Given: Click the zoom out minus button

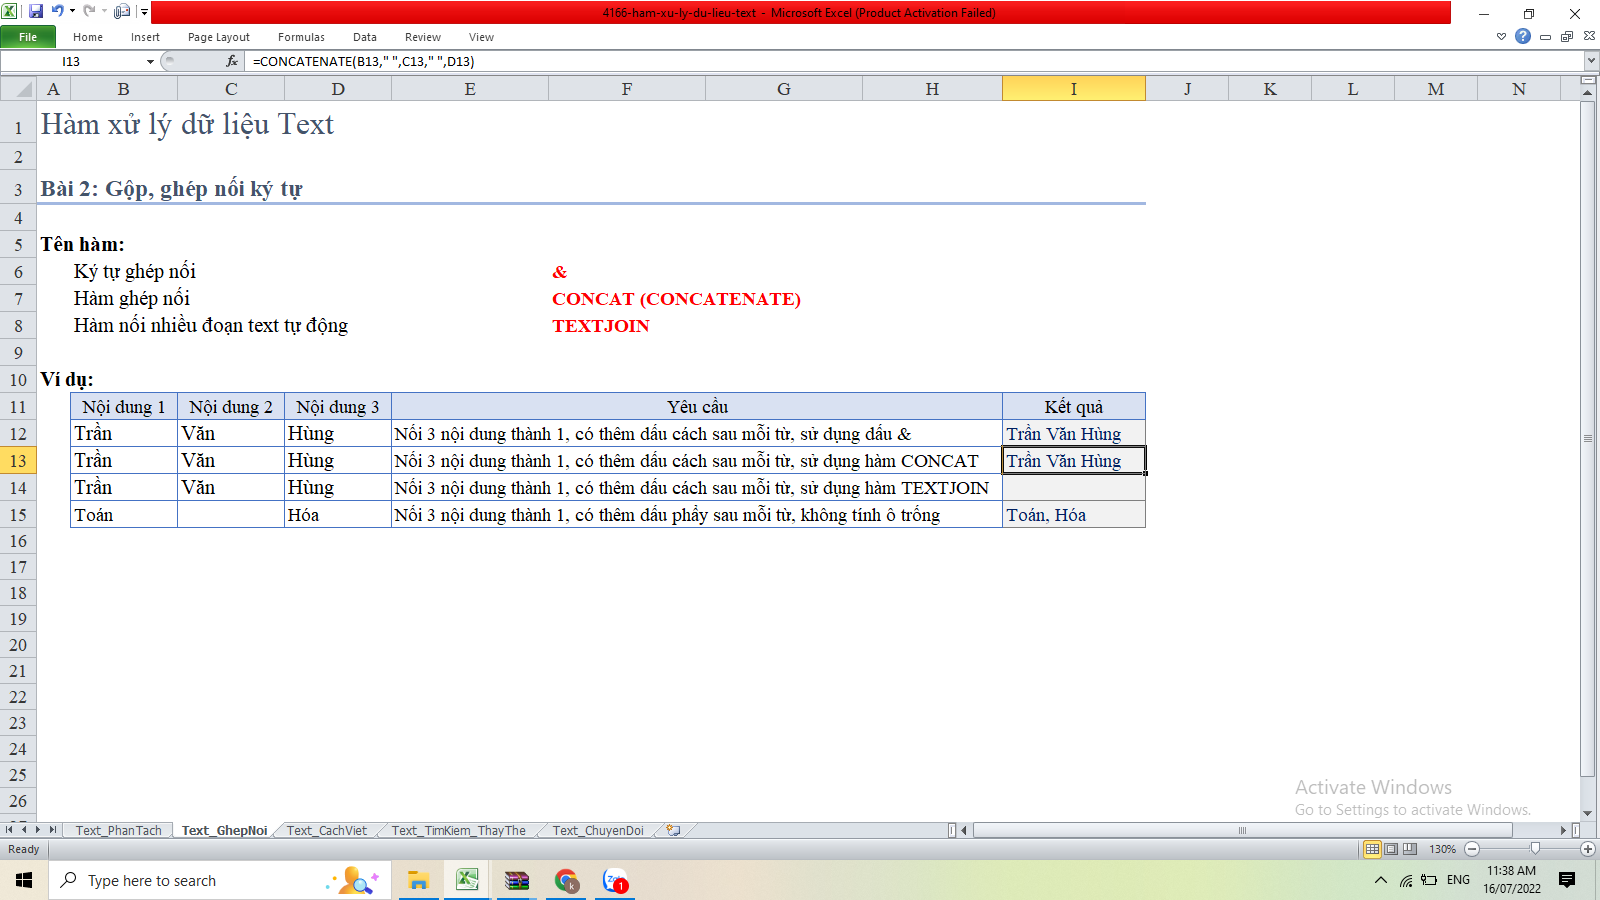Looking at the screenshot, I should 1472,849.
